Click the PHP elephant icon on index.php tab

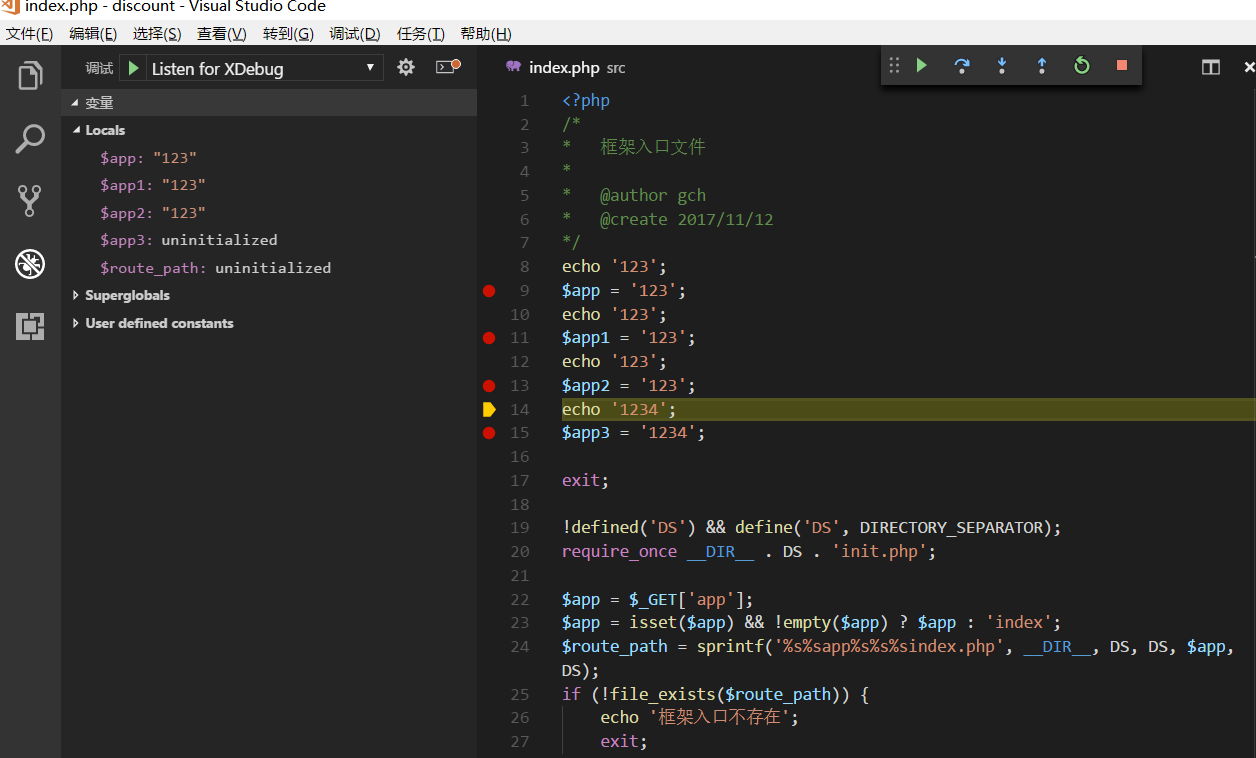point(514,67)
